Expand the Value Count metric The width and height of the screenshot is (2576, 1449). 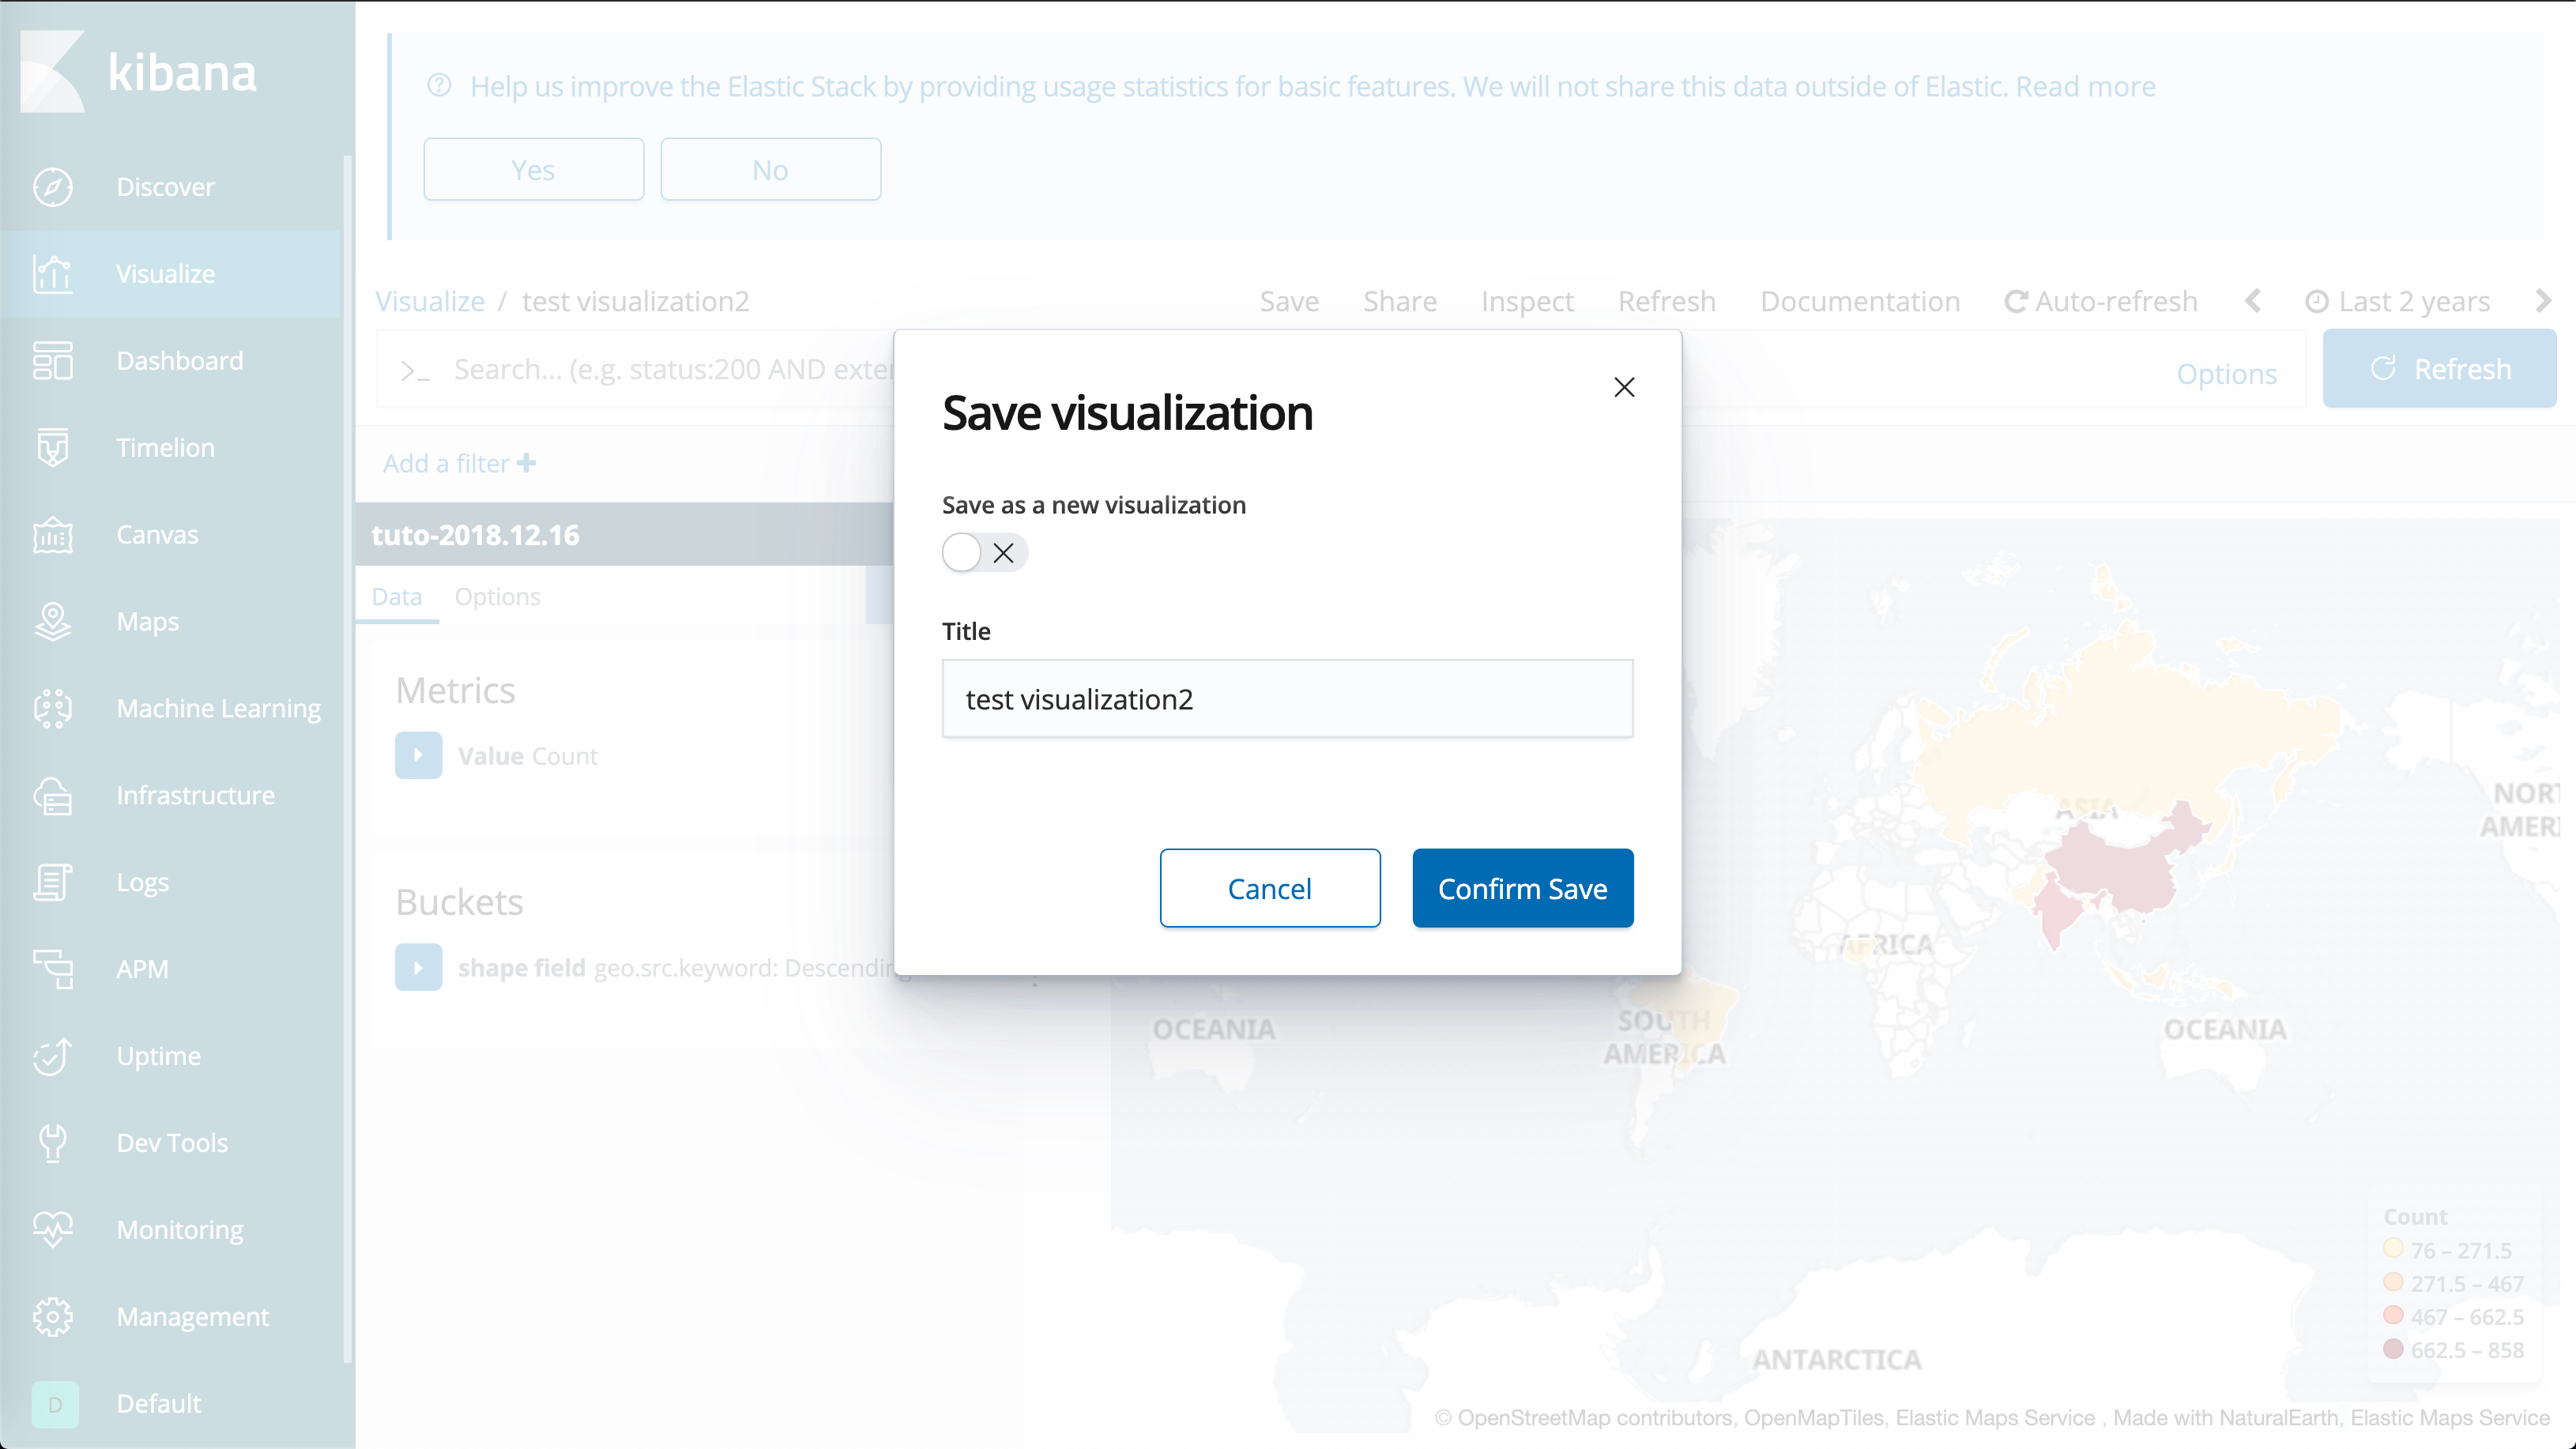(x=418, y=756)
